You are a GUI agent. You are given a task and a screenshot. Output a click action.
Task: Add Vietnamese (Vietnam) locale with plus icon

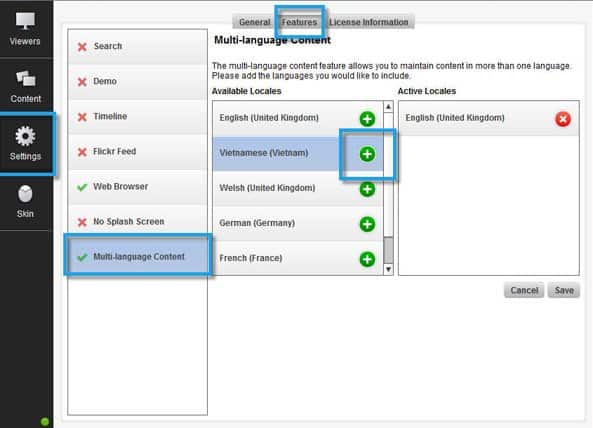pyautogui.click(x=367, y=154)
